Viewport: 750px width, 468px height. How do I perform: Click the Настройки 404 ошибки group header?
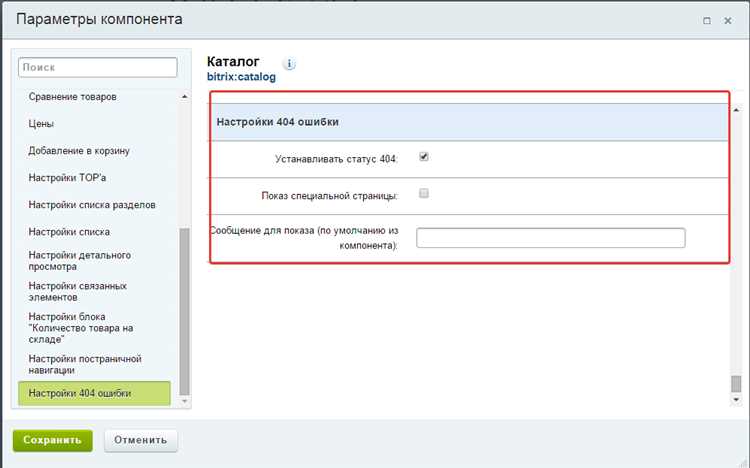[x=470, y=122]
